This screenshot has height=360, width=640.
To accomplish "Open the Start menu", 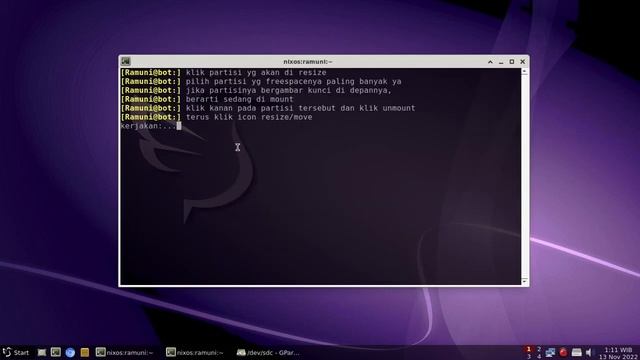I will tap(16, 352).
